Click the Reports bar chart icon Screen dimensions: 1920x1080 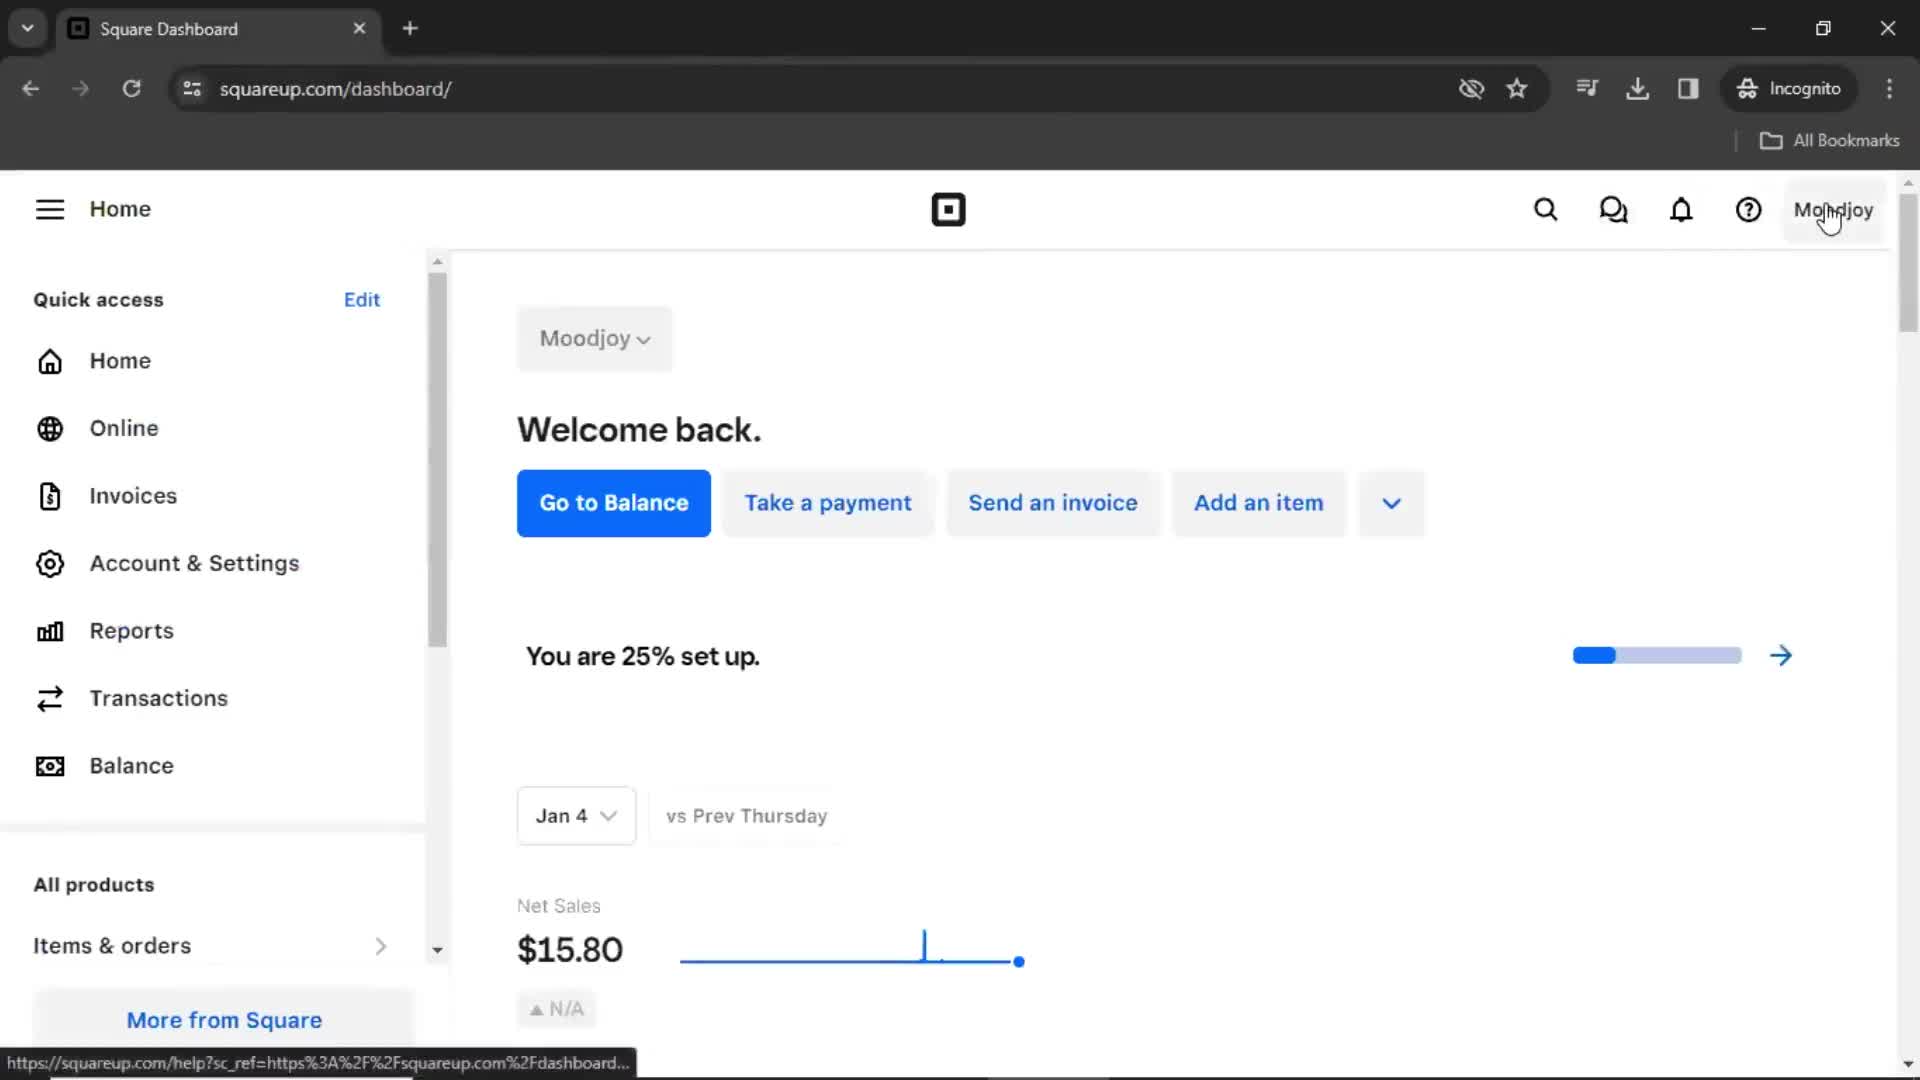pos(50,631)
